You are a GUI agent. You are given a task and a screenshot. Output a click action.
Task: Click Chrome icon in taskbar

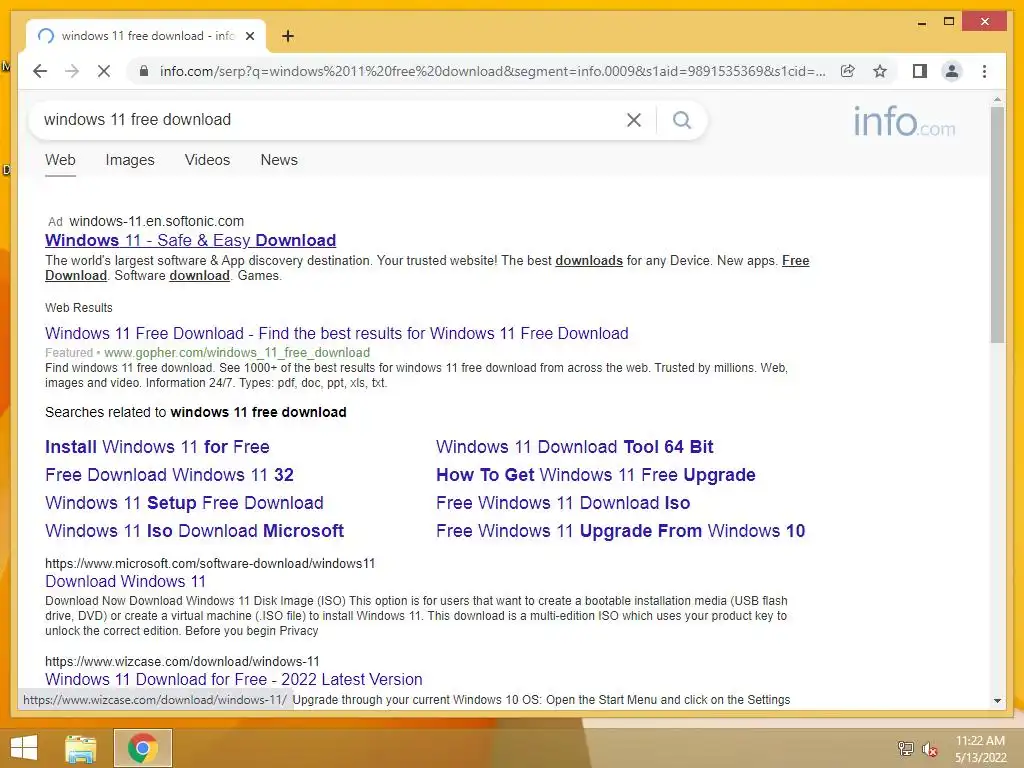(143, 748)
